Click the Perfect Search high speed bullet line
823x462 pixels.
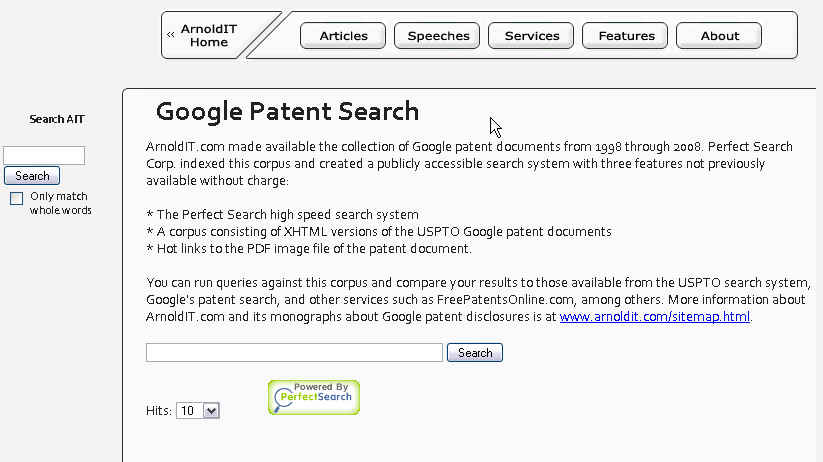[x=282, y=214]
